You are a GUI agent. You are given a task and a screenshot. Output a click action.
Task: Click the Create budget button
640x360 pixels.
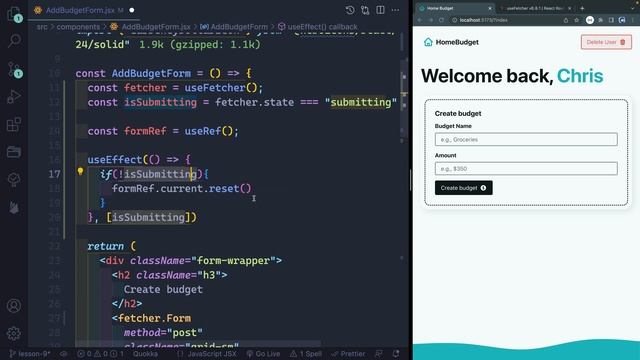463,188
